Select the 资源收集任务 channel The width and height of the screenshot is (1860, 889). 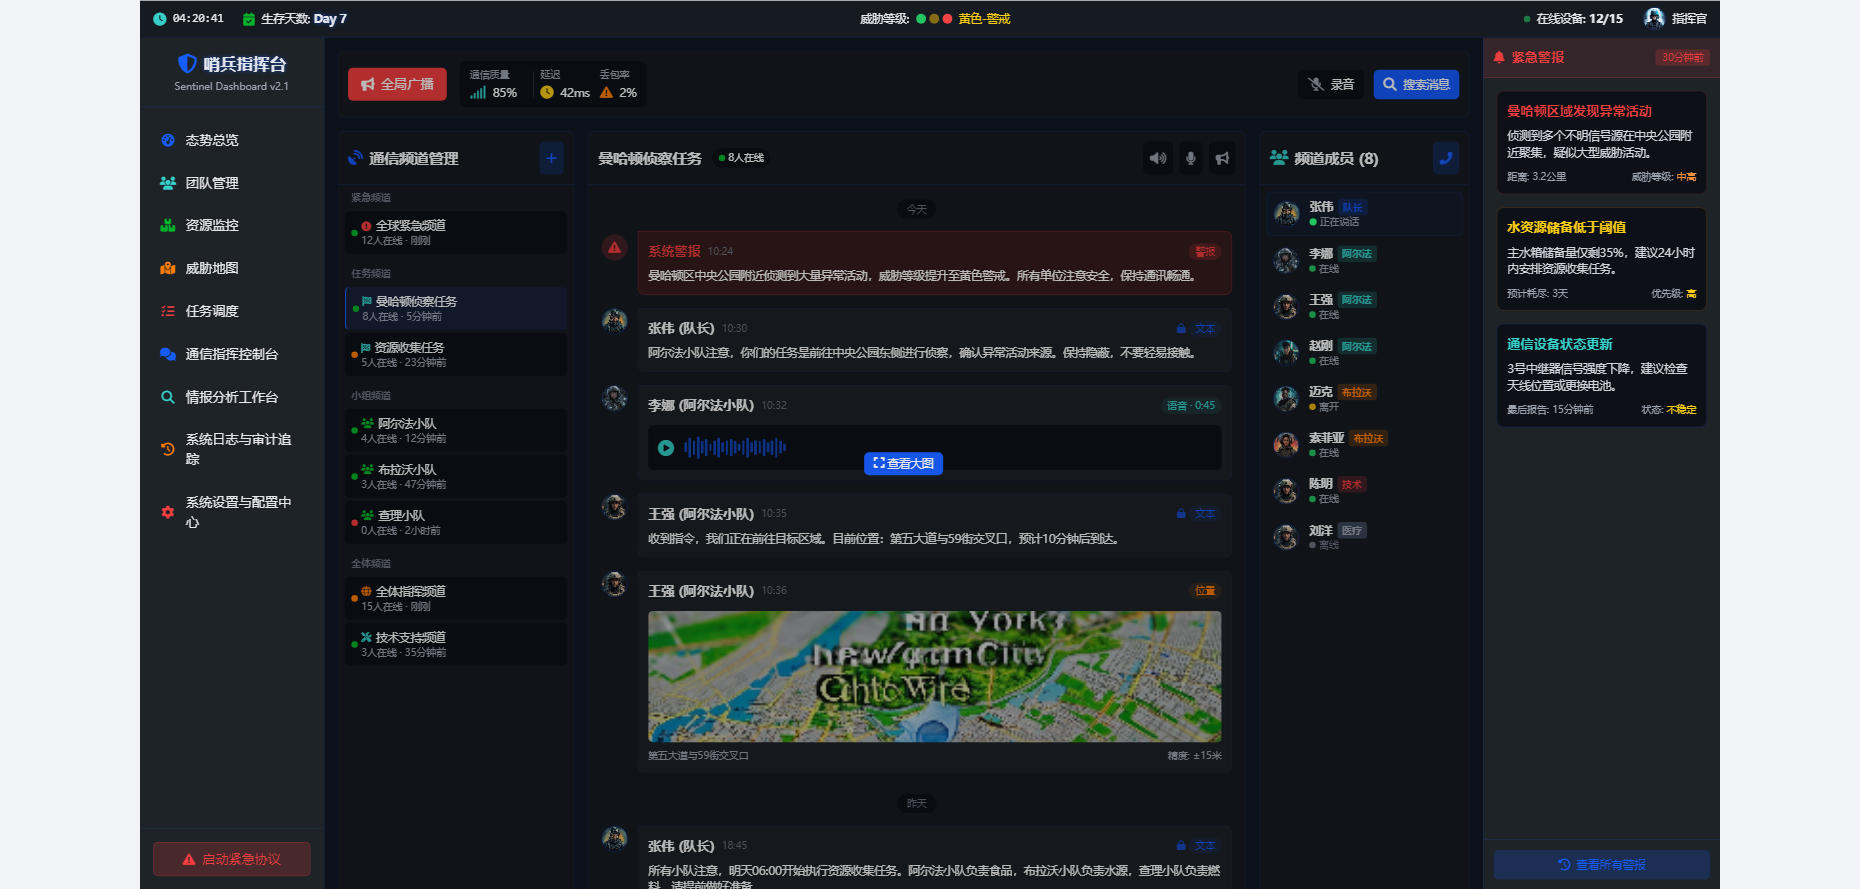coord(456,354)
